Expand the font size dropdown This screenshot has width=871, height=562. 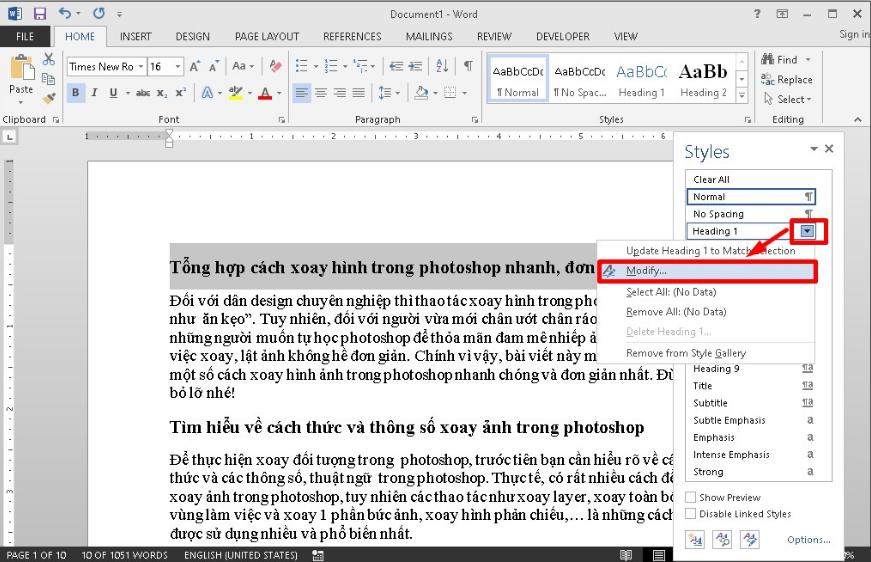(x=178, y=67)
